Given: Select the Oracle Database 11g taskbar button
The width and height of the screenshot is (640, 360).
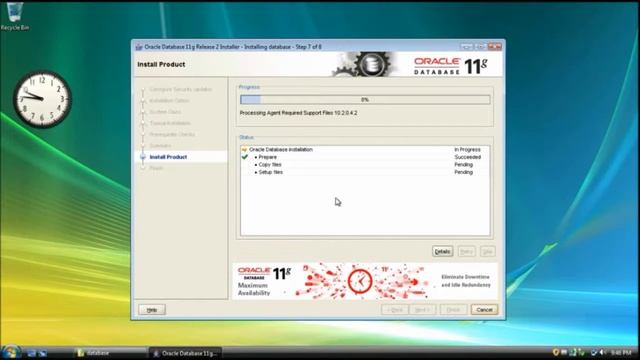Looking at the screenshot, I should click(x=185, y=353).
